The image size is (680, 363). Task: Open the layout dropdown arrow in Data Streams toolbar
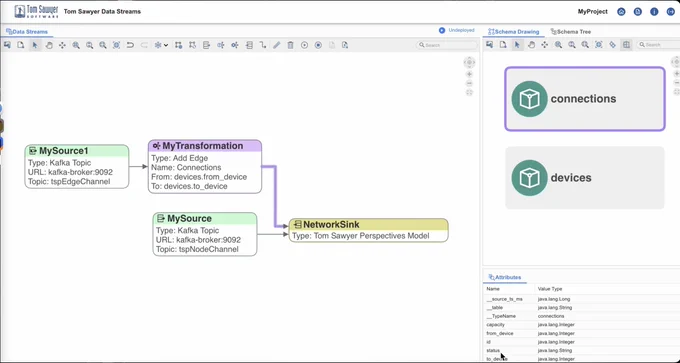click(166, 45)
